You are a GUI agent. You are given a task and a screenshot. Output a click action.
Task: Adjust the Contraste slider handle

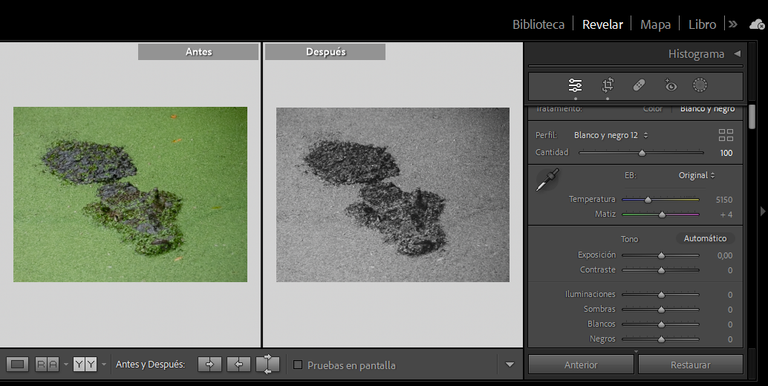(x=661, y=270)
